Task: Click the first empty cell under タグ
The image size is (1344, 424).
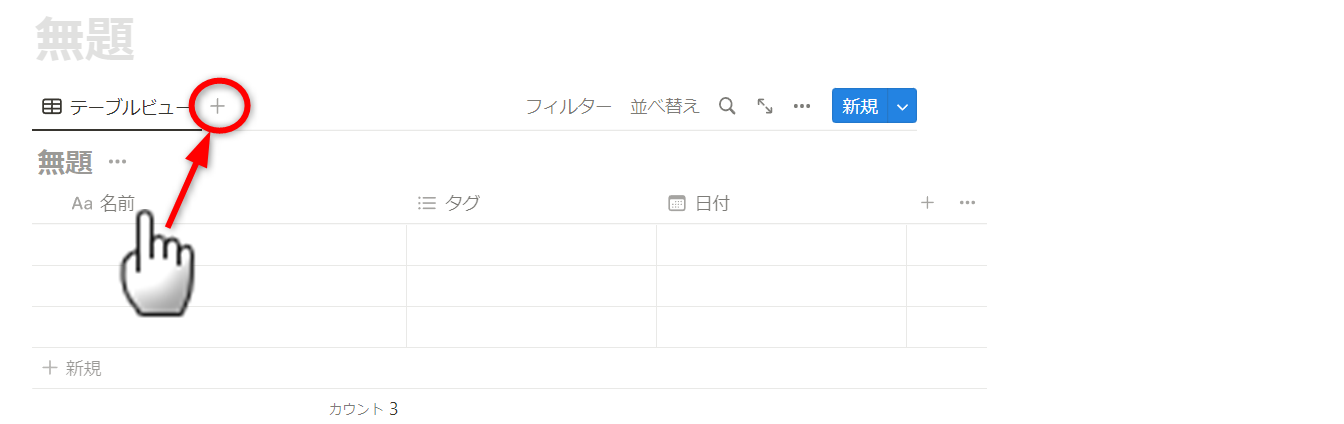Action: [x=531, y=244]
